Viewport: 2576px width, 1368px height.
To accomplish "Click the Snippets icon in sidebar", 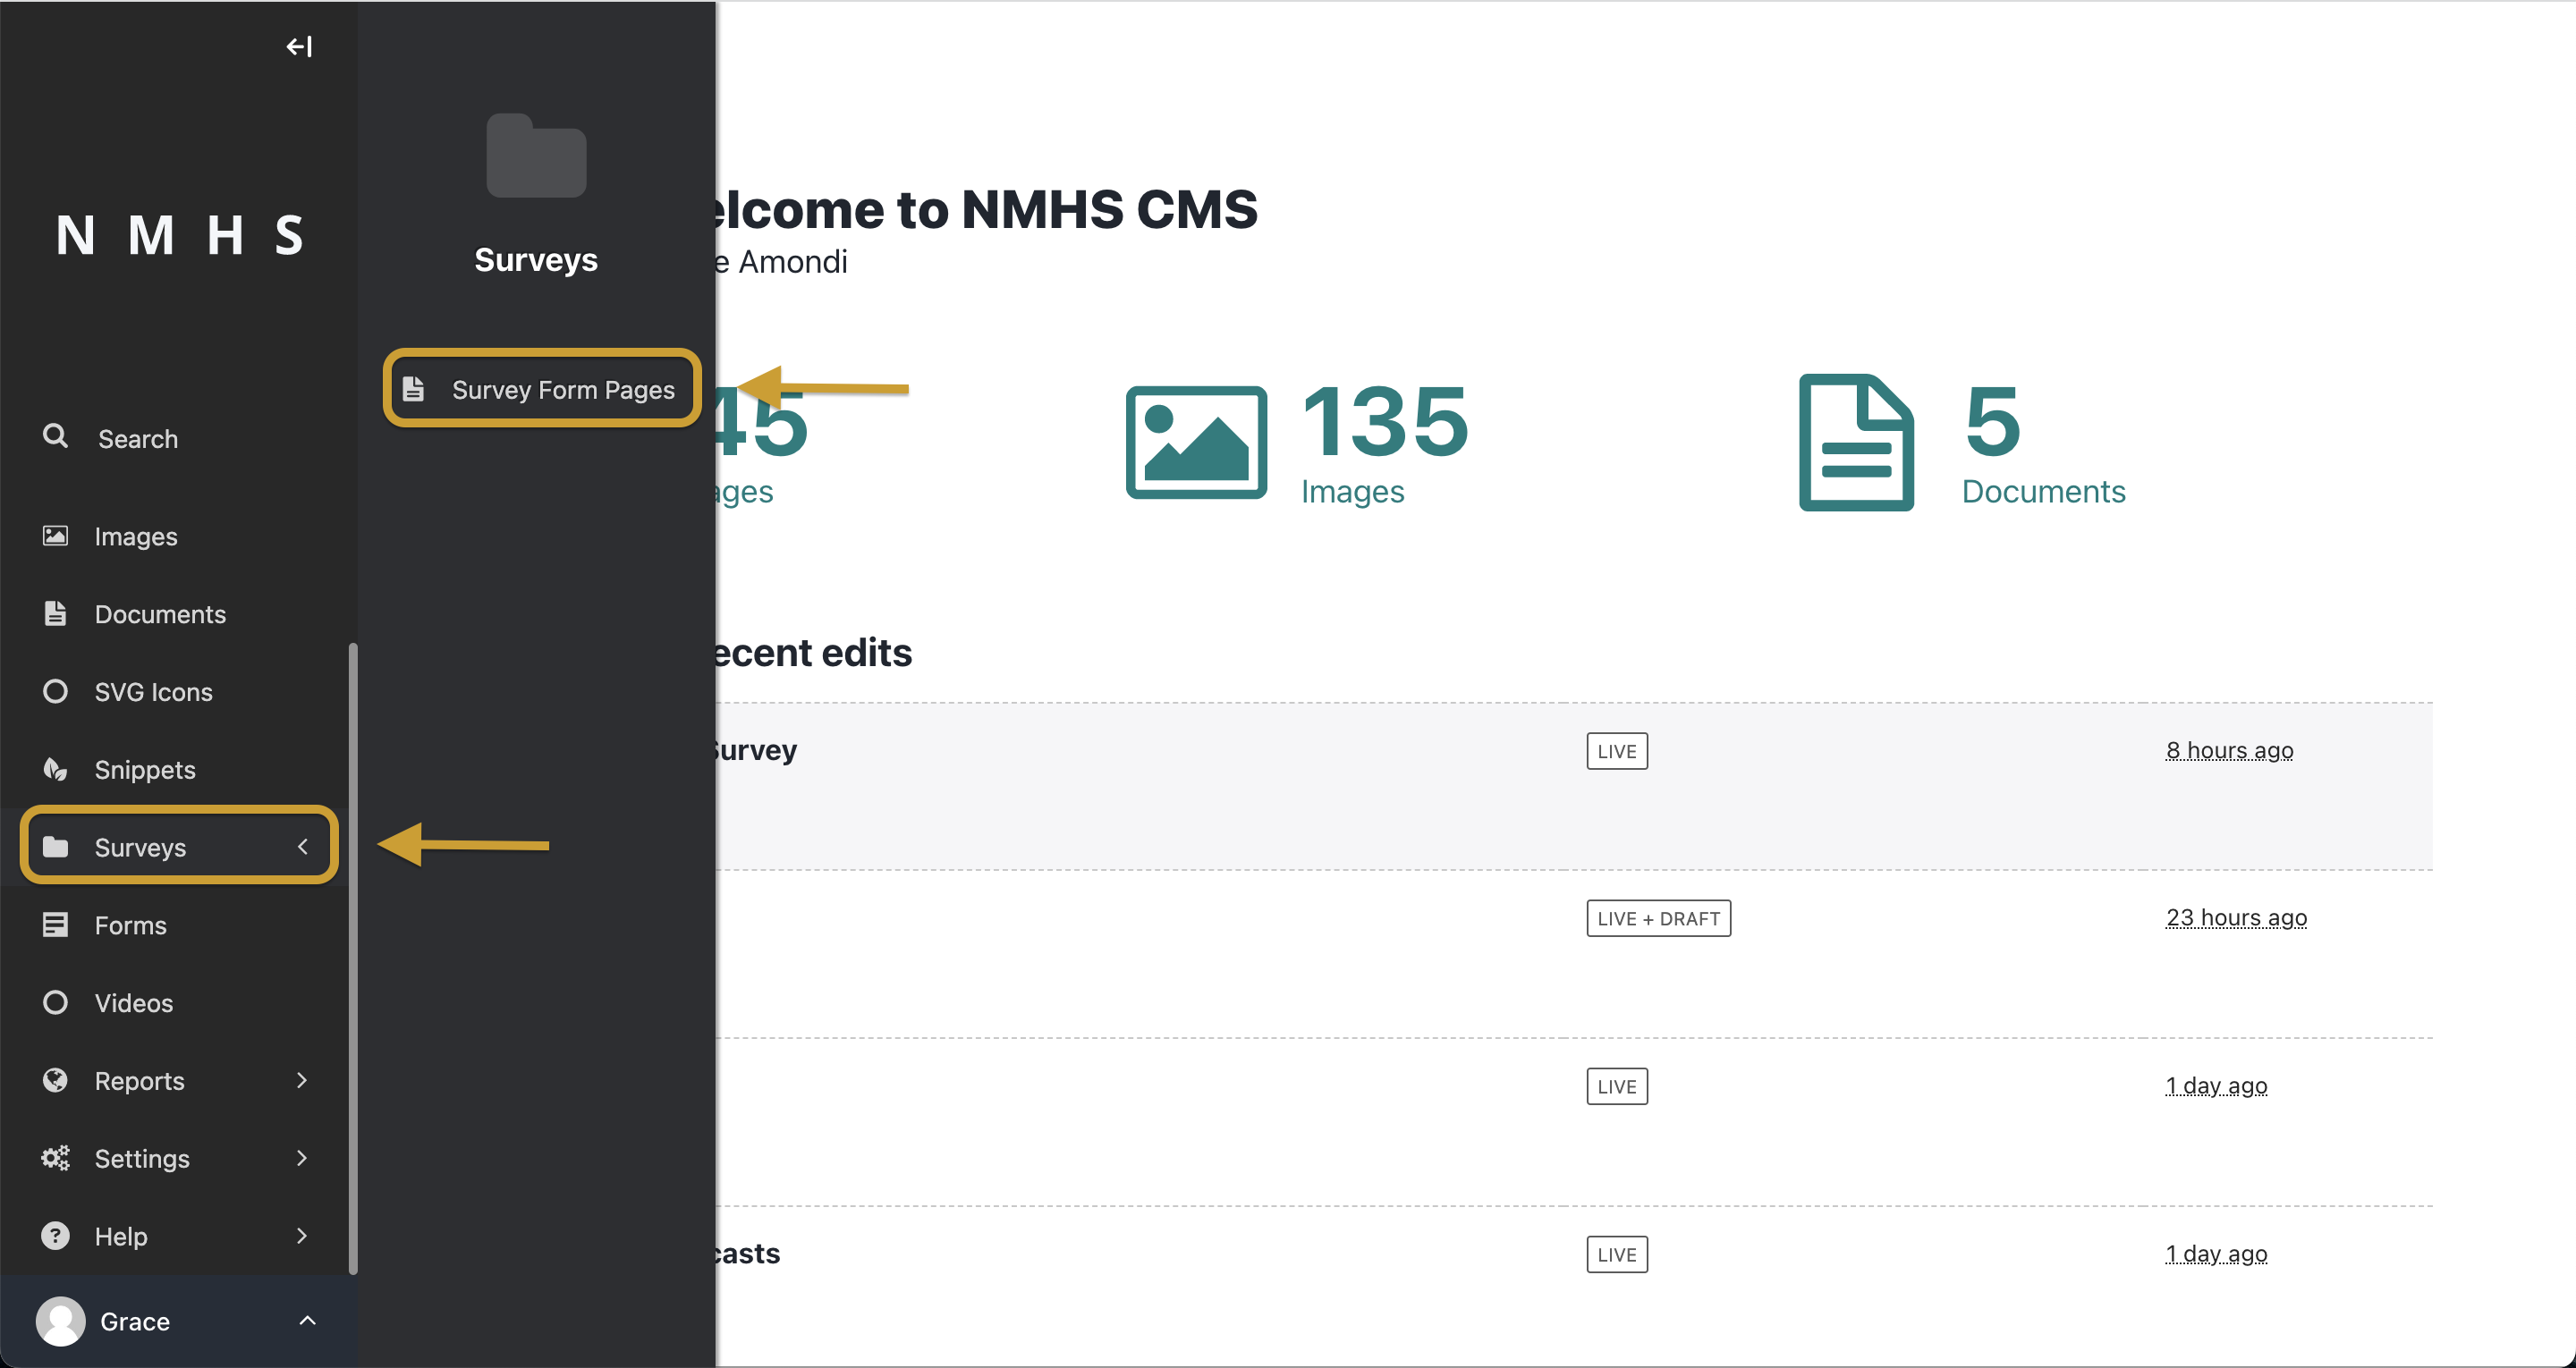I will [56, 768].
